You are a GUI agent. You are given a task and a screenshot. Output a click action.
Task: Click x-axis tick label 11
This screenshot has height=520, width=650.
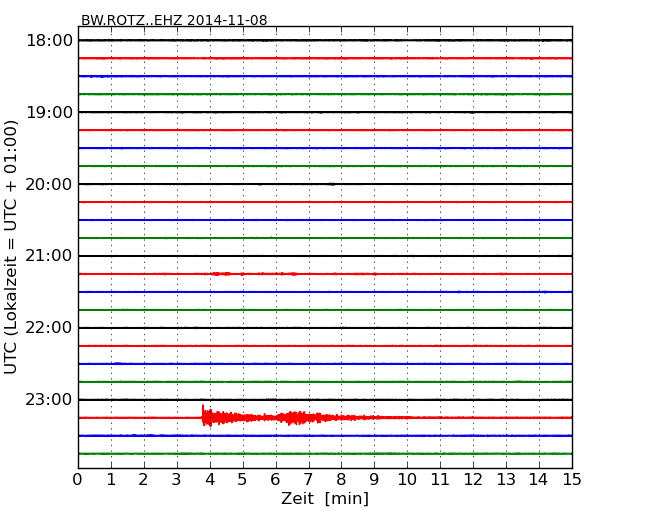[x=440, y=480]
